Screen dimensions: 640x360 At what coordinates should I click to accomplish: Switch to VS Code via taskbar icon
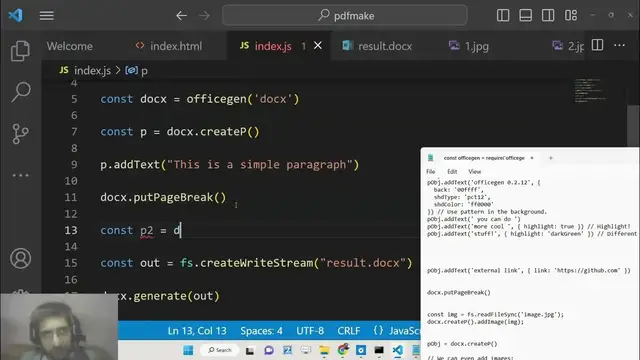click(398, 350)
